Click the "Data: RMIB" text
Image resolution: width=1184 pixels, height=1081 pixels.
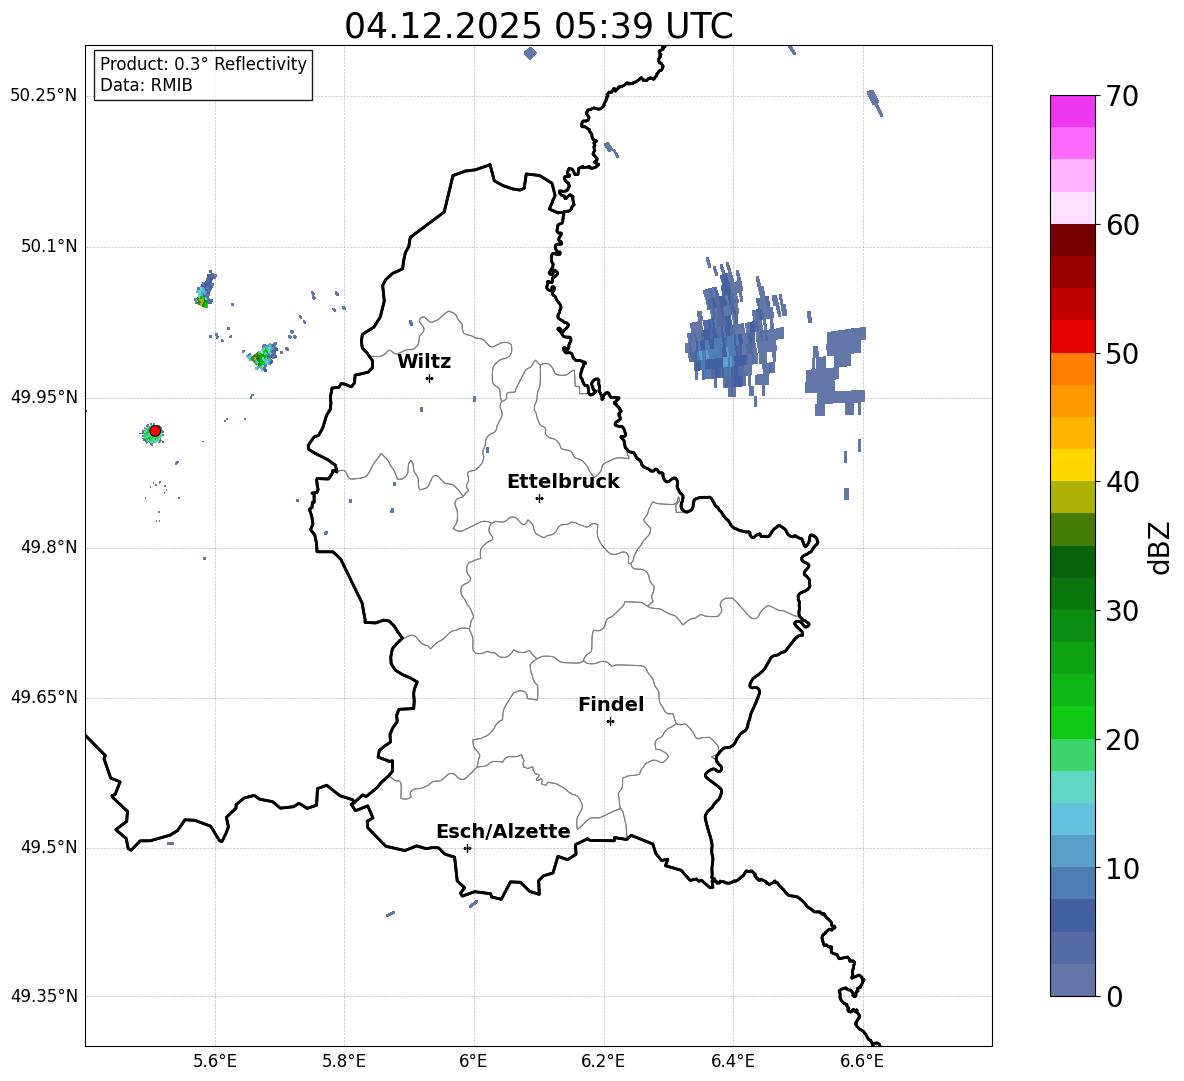pyautogui.click(x=146, y=85)
